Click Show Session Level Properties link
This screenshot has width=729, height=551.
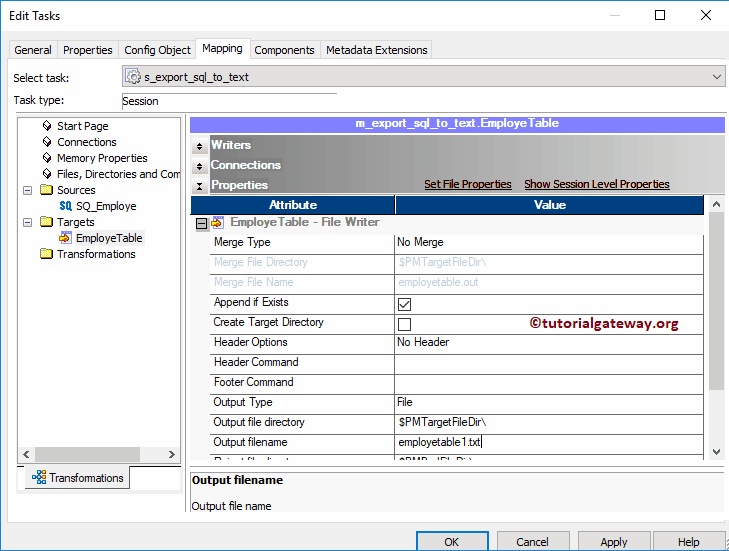tap(597, 184)
